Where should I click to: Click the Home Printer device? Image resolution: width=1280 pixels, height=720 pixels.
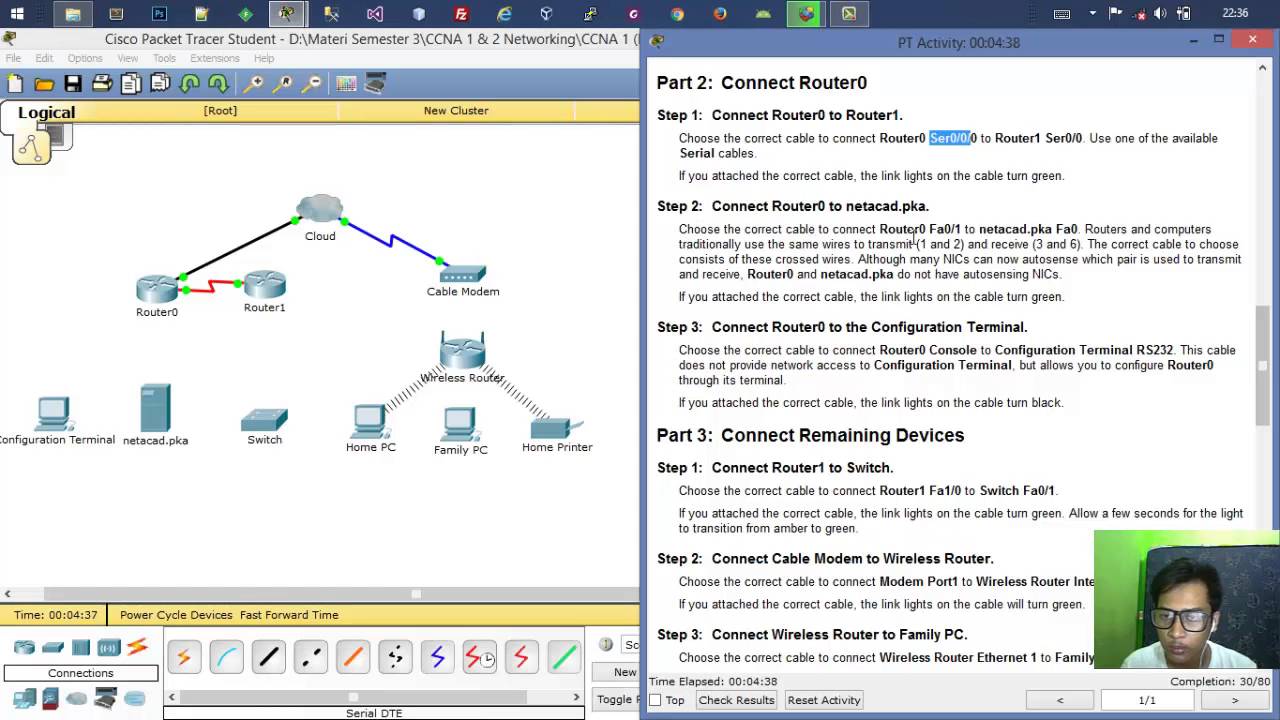click(557, 427)
